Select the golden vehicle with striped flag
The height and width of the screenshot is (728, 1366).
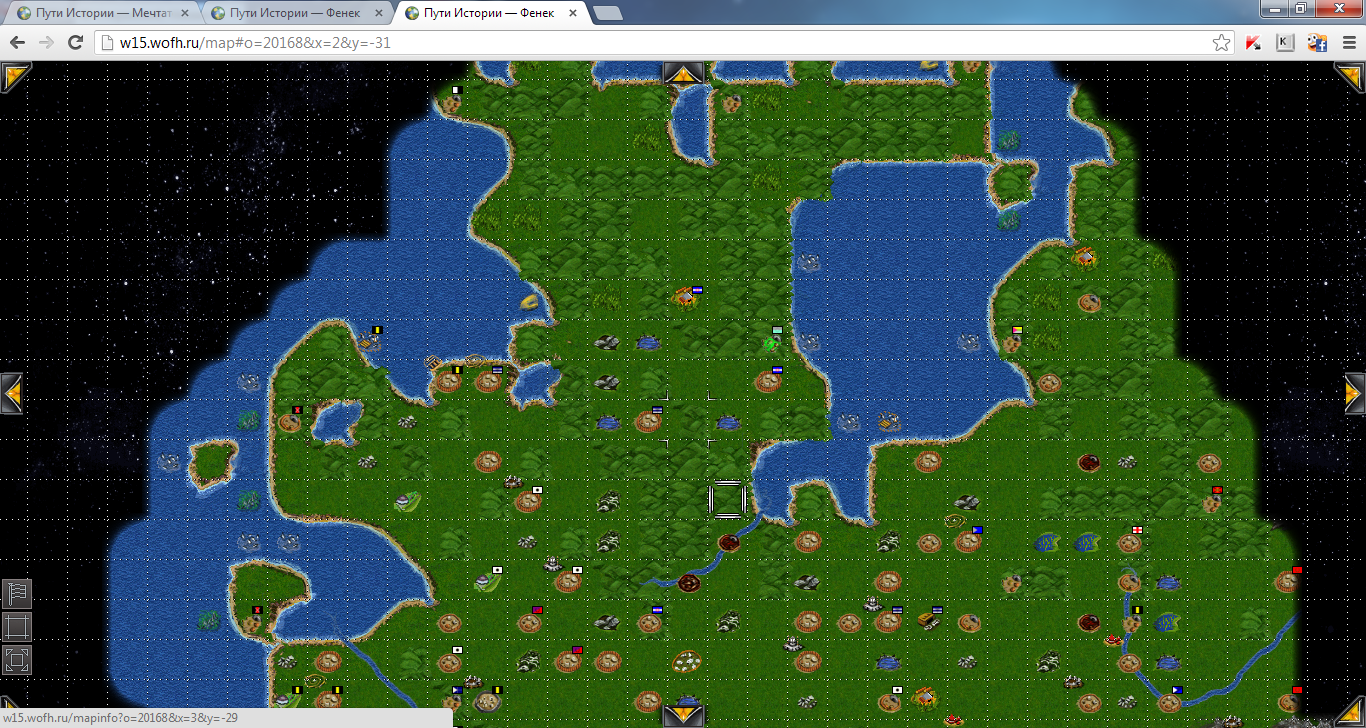click(x=930, y=619)
